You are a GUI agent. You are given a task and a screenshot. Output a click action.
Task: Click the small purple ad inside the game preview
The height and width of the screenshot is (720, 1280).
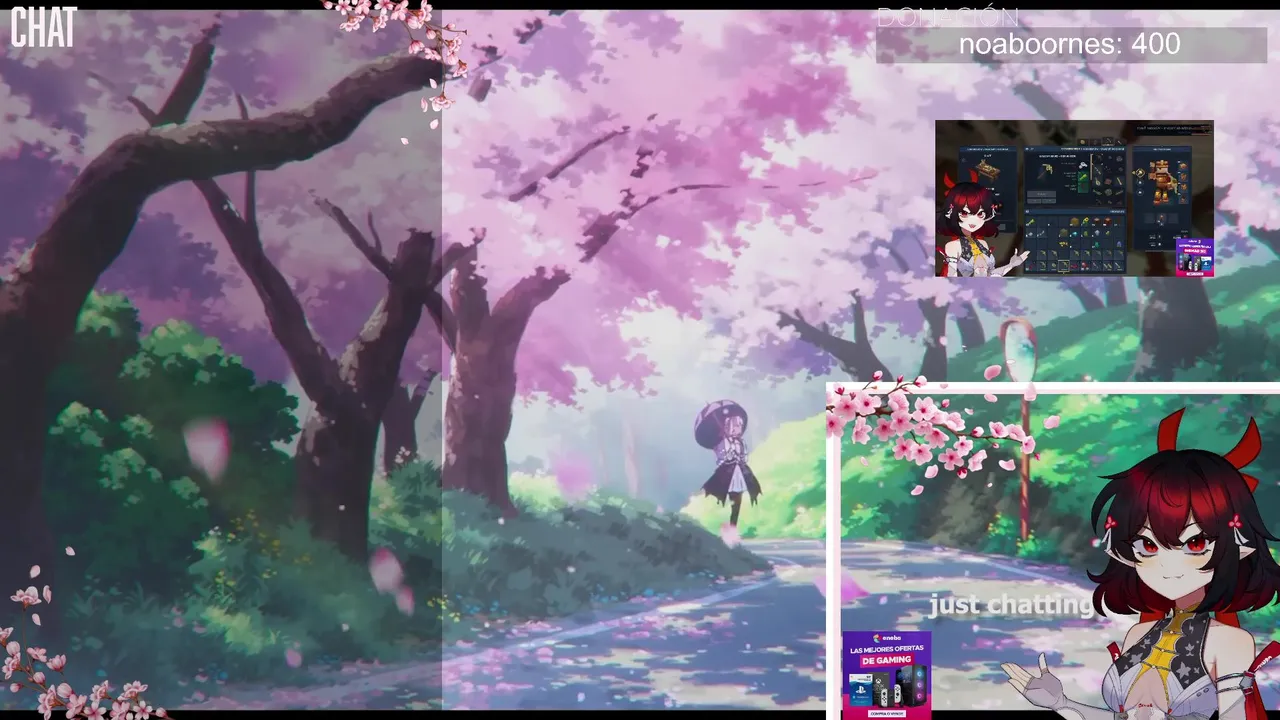(1194, 257)
